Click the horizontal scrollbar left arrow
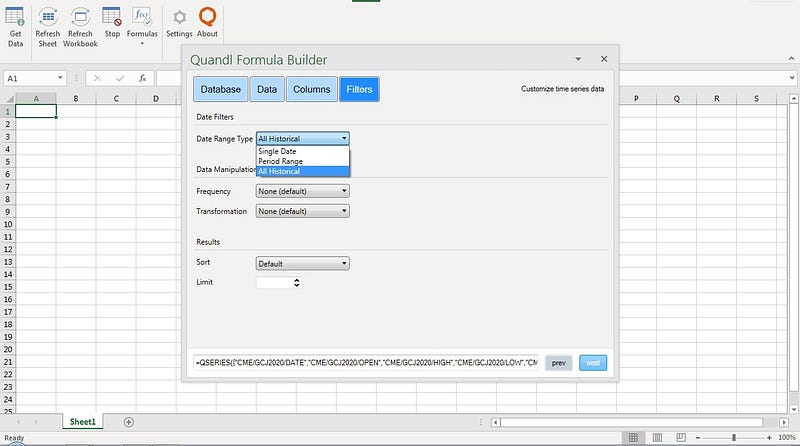Viewport: 800px width, 446px height. 495,423
